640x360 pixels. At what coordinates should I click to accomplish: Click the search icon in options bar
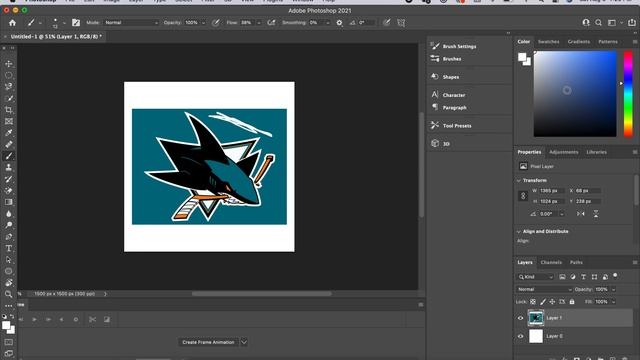[x=598, y=23]
